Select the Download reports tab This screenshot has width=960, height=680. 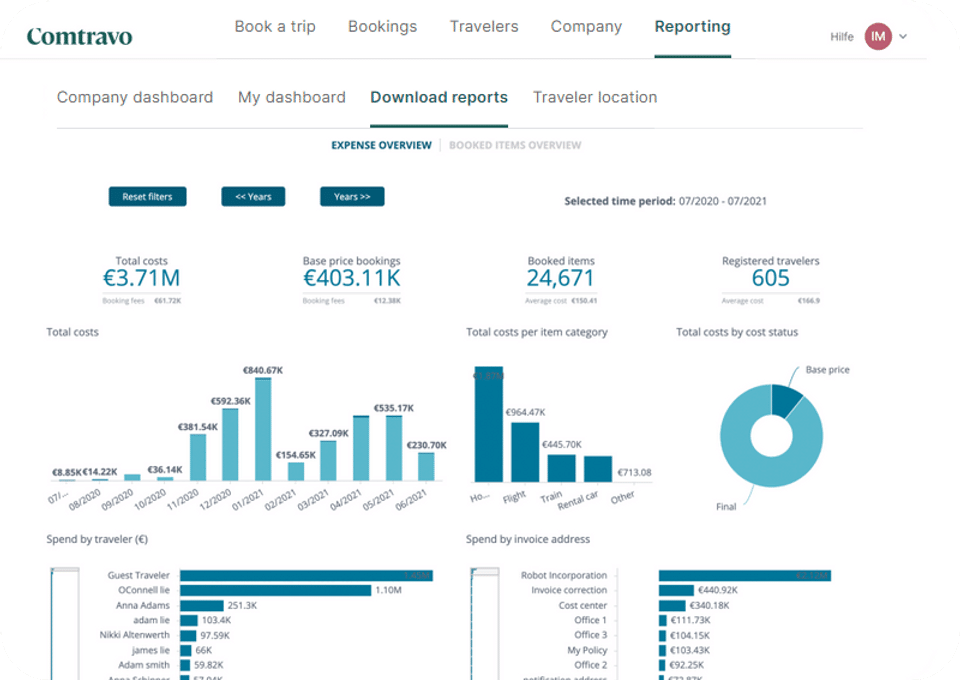[x=439, y=97]
